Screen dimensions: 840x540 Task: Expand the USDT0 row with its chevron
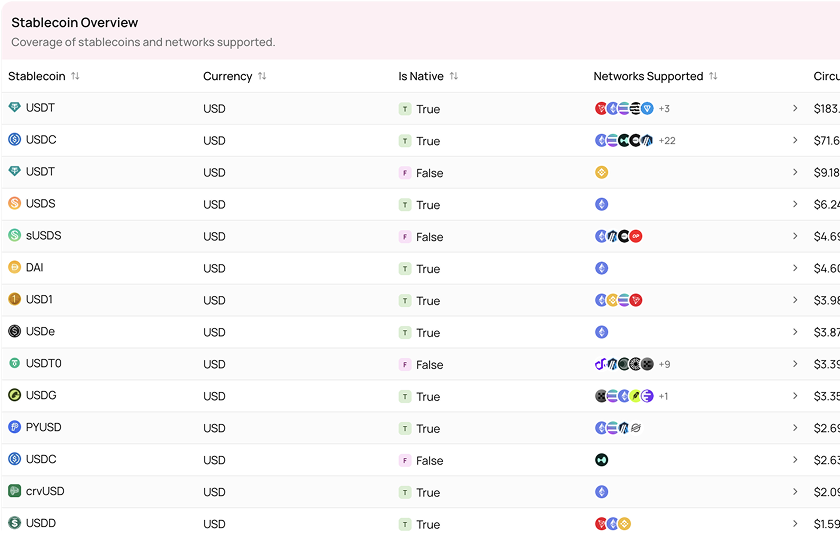pyautogui.click(x=795, y=364)
